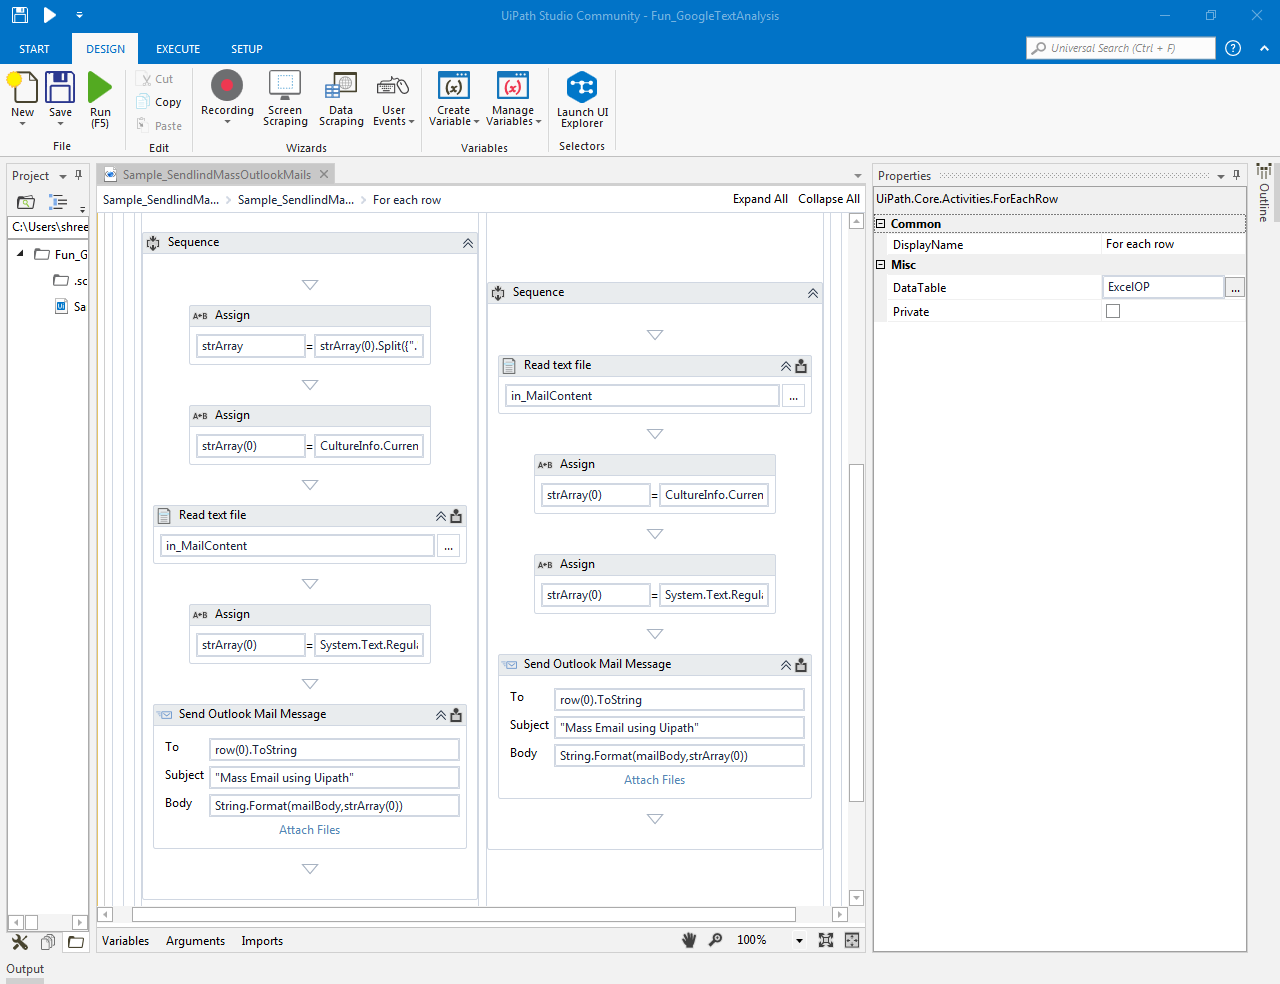The width and height of the screenshot is (1280, 984).
Task: Toggle the Private checkbox
Action: 1113,311
